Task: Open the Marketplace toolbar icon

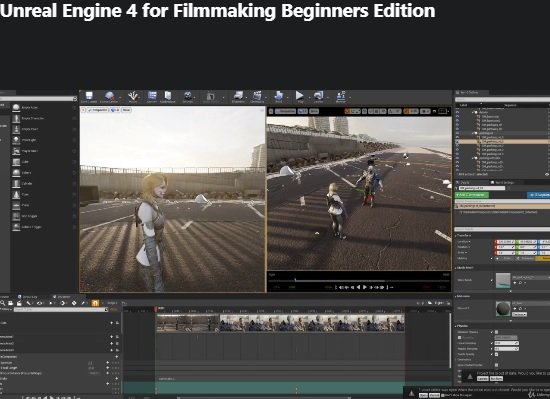Action: tap(168, 96)
